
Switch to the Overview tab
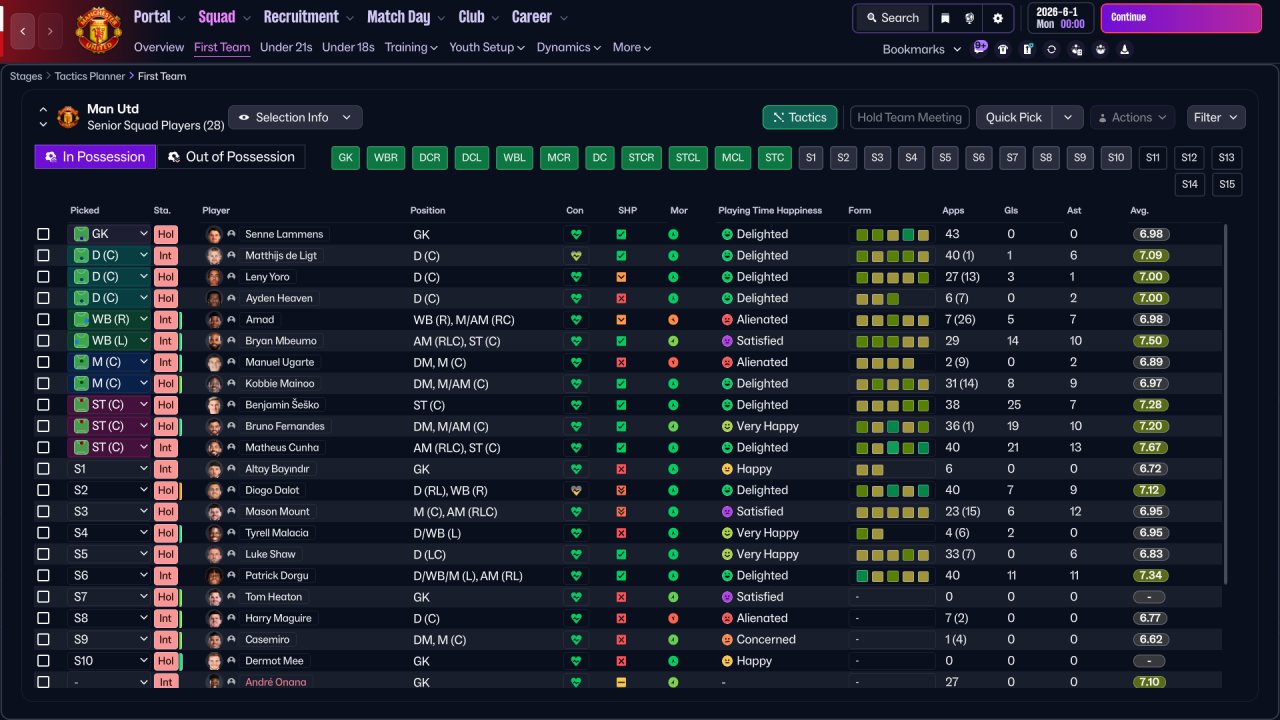(159, 47)
